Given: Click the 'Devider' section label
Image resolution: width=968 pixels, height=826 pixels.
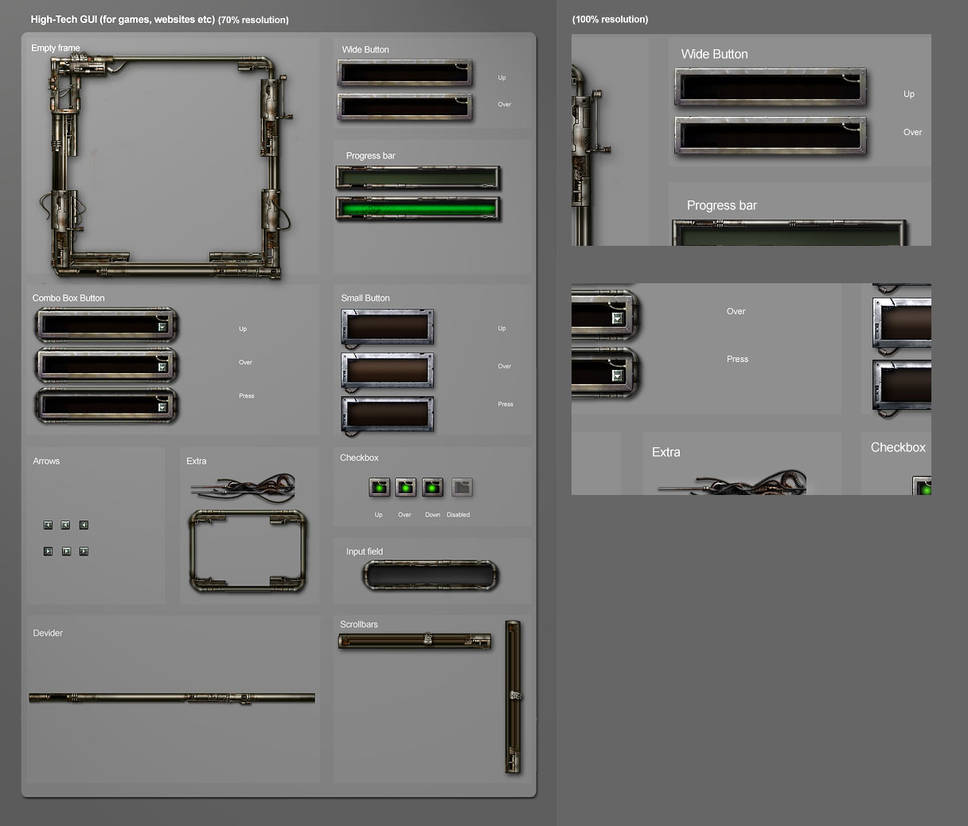Looking at the screenshot, I should 48,633.
